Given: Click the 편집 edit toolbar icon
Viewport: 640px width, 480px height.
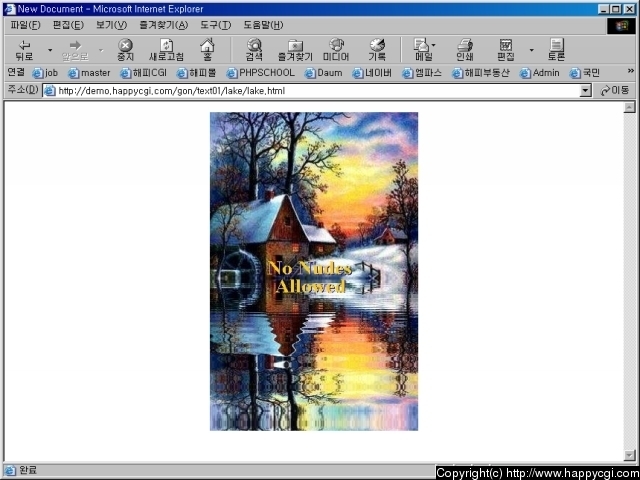Looking at the screenshot, I should tap(506, 50).
